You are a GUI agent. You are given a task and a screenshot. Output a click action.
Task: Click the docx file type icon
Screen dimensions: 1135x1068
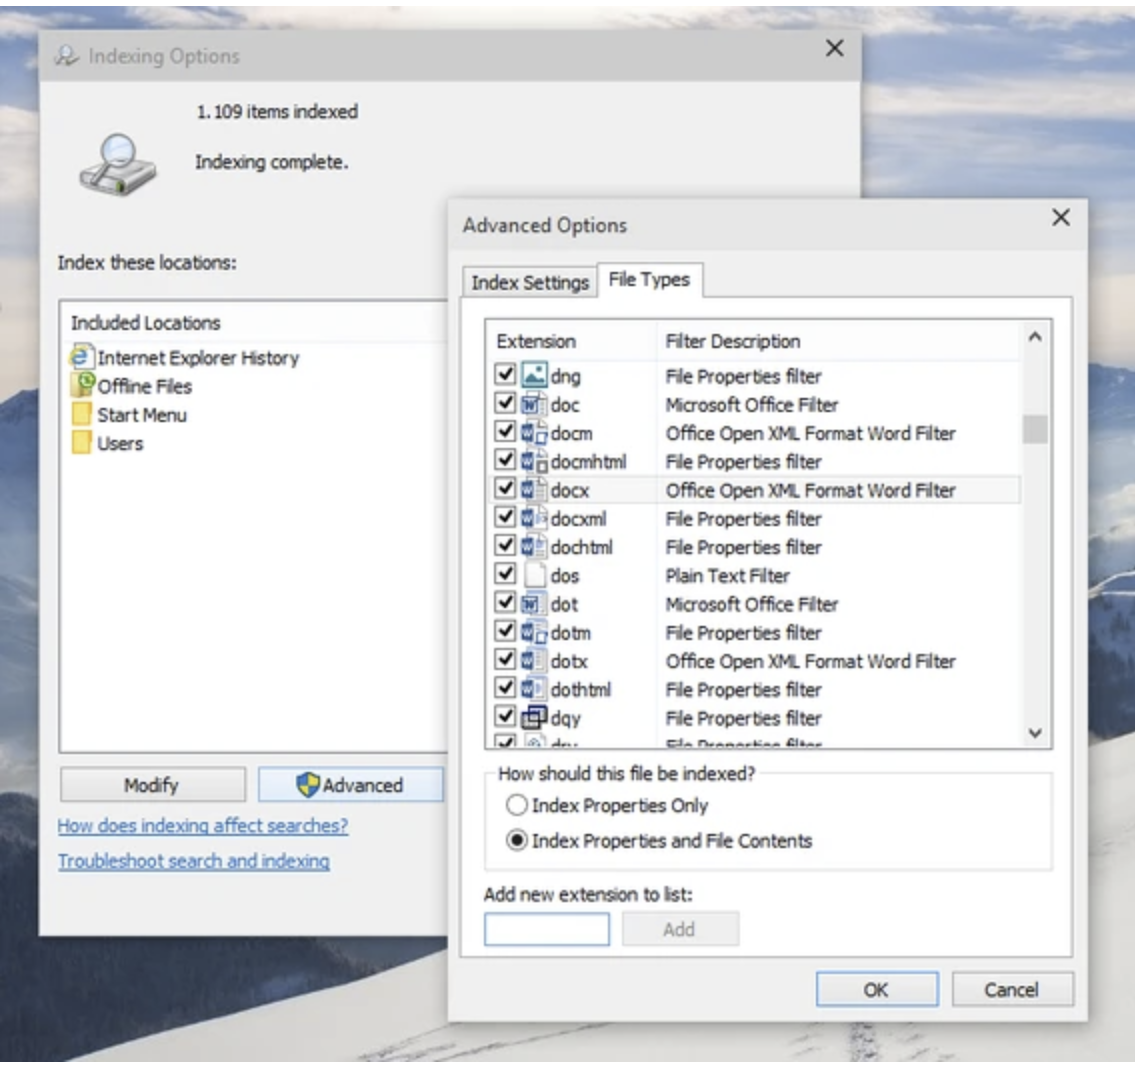[x=534, y=489]
